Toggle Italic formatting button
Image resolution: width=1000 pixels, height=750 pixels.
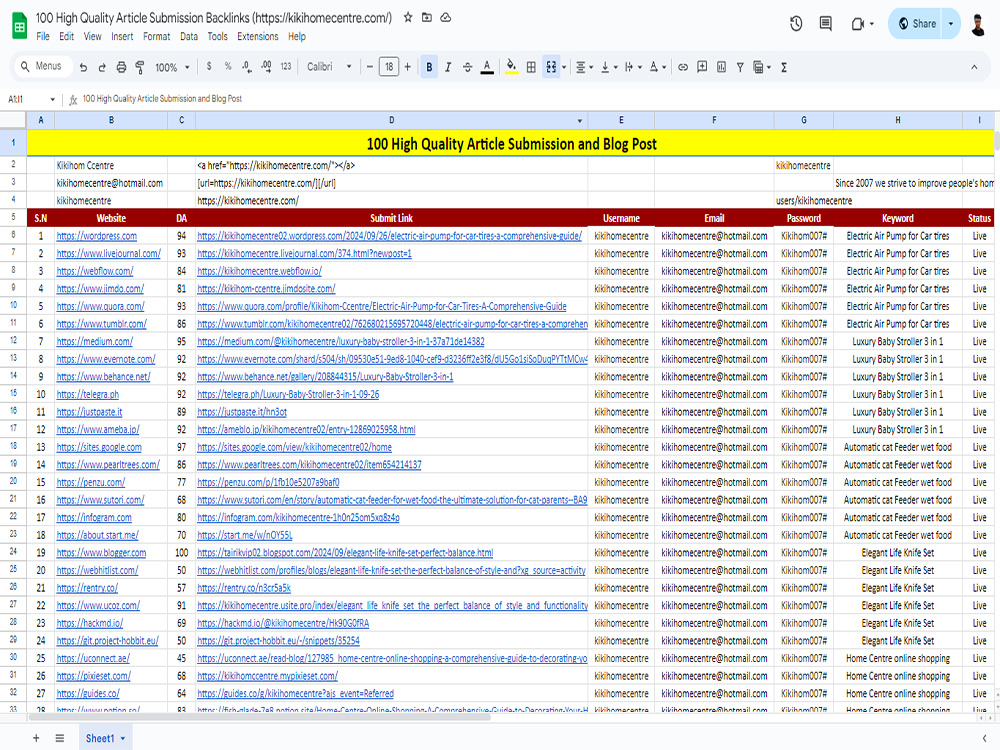point(448,67)
